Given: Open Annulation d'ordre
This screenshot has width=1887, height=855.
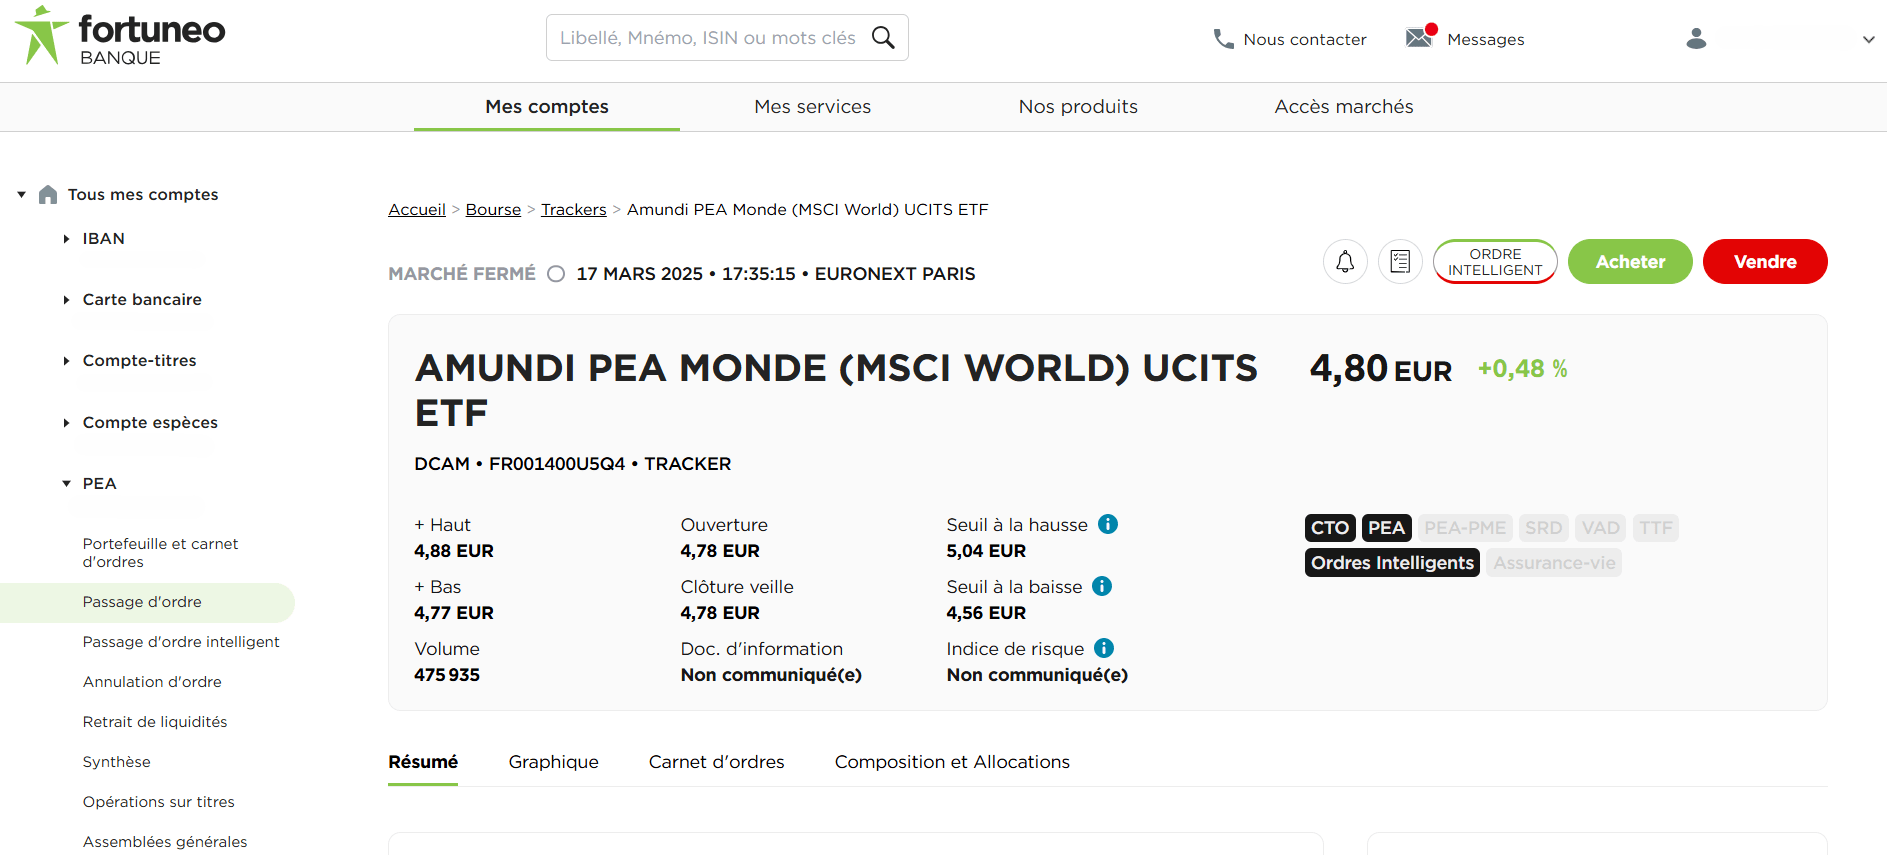Looking at the screenshot, I should pyautogui.click(x=152, y=682).
